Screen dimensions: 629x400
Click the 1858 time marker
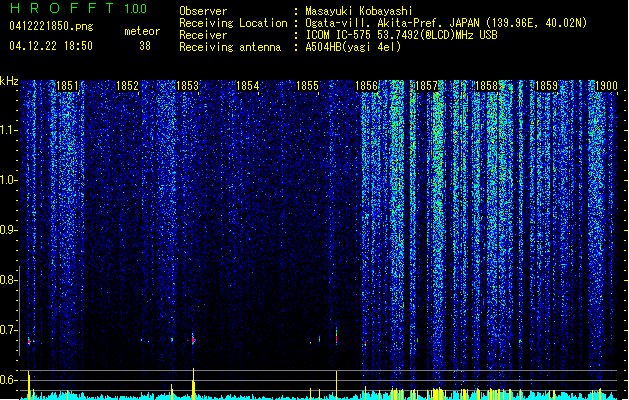click(x=486, y=86)
